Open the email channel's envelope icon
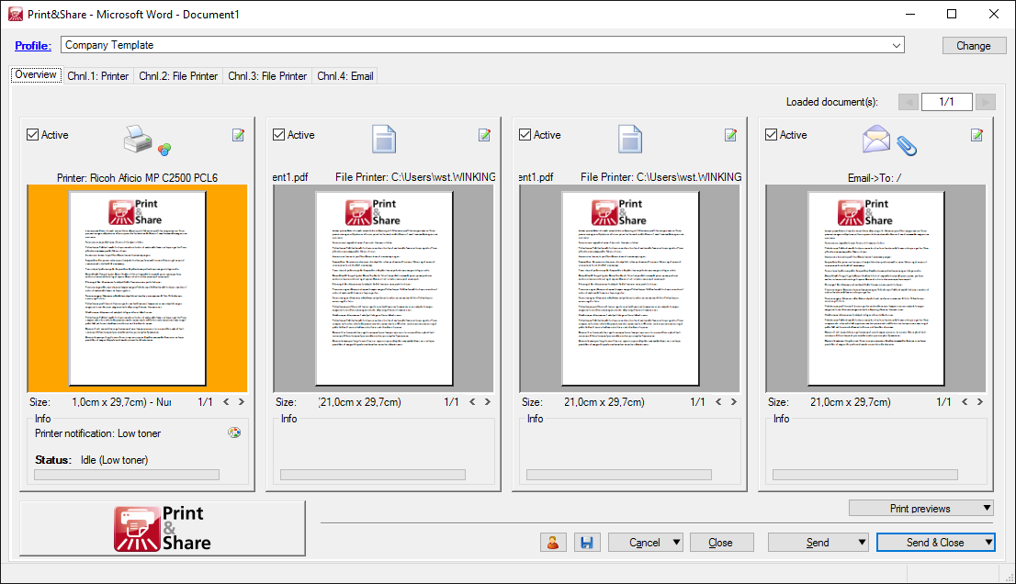The width and height of the screenshot is (1016, 584). (x=876, y=140)
